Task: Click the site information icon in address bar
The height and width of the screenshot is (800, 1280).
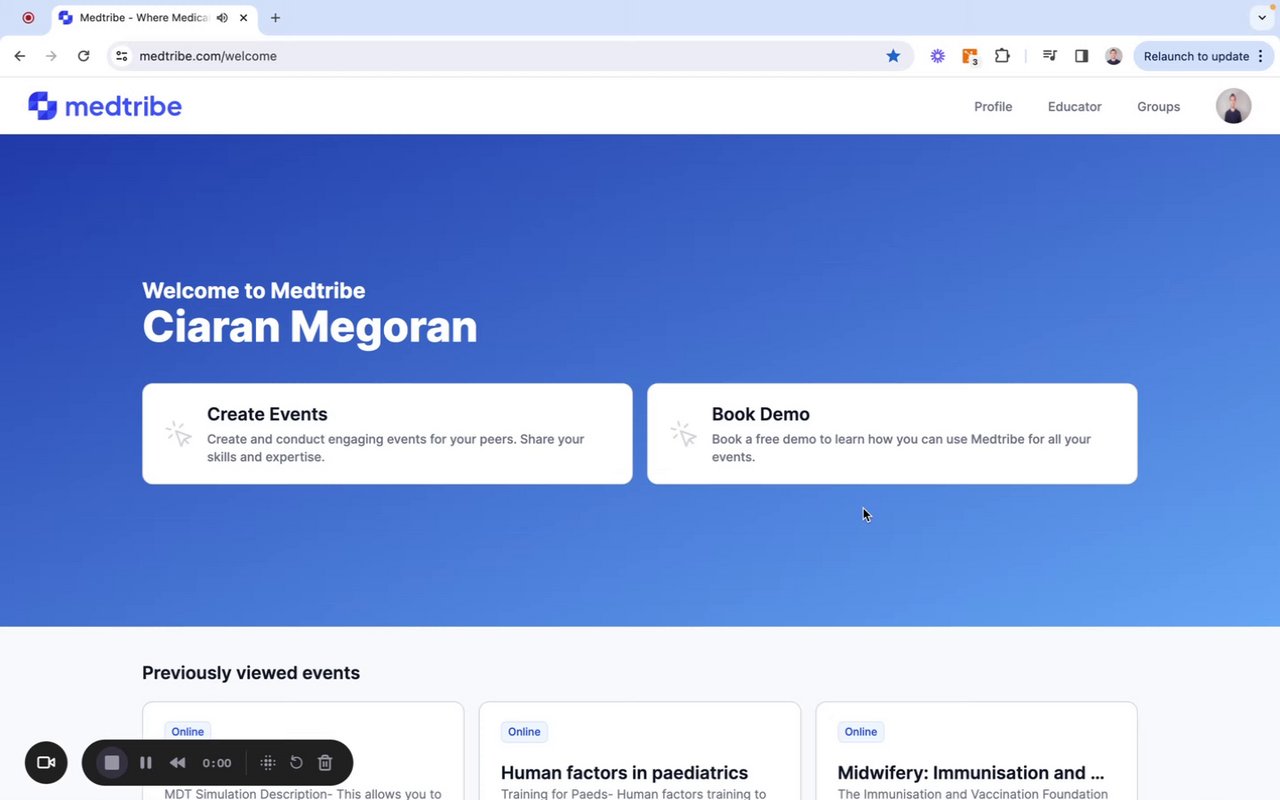Action: click(122, 56)
